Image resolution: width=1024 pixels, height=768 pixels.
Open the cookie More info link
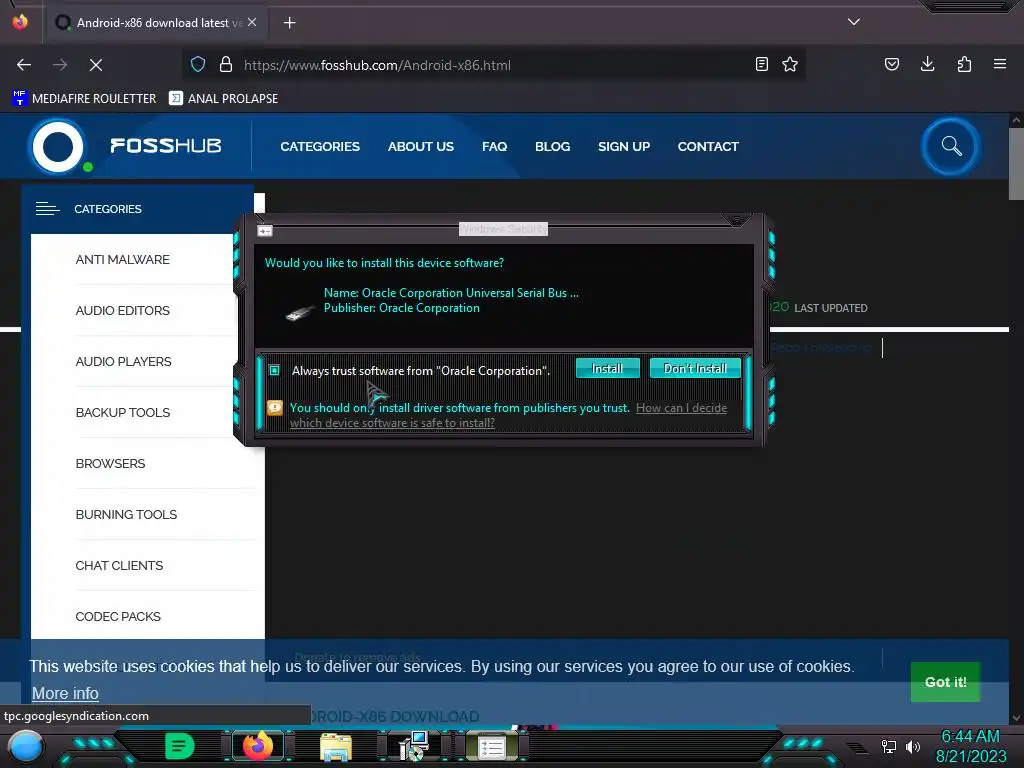[x=65, y=693]
